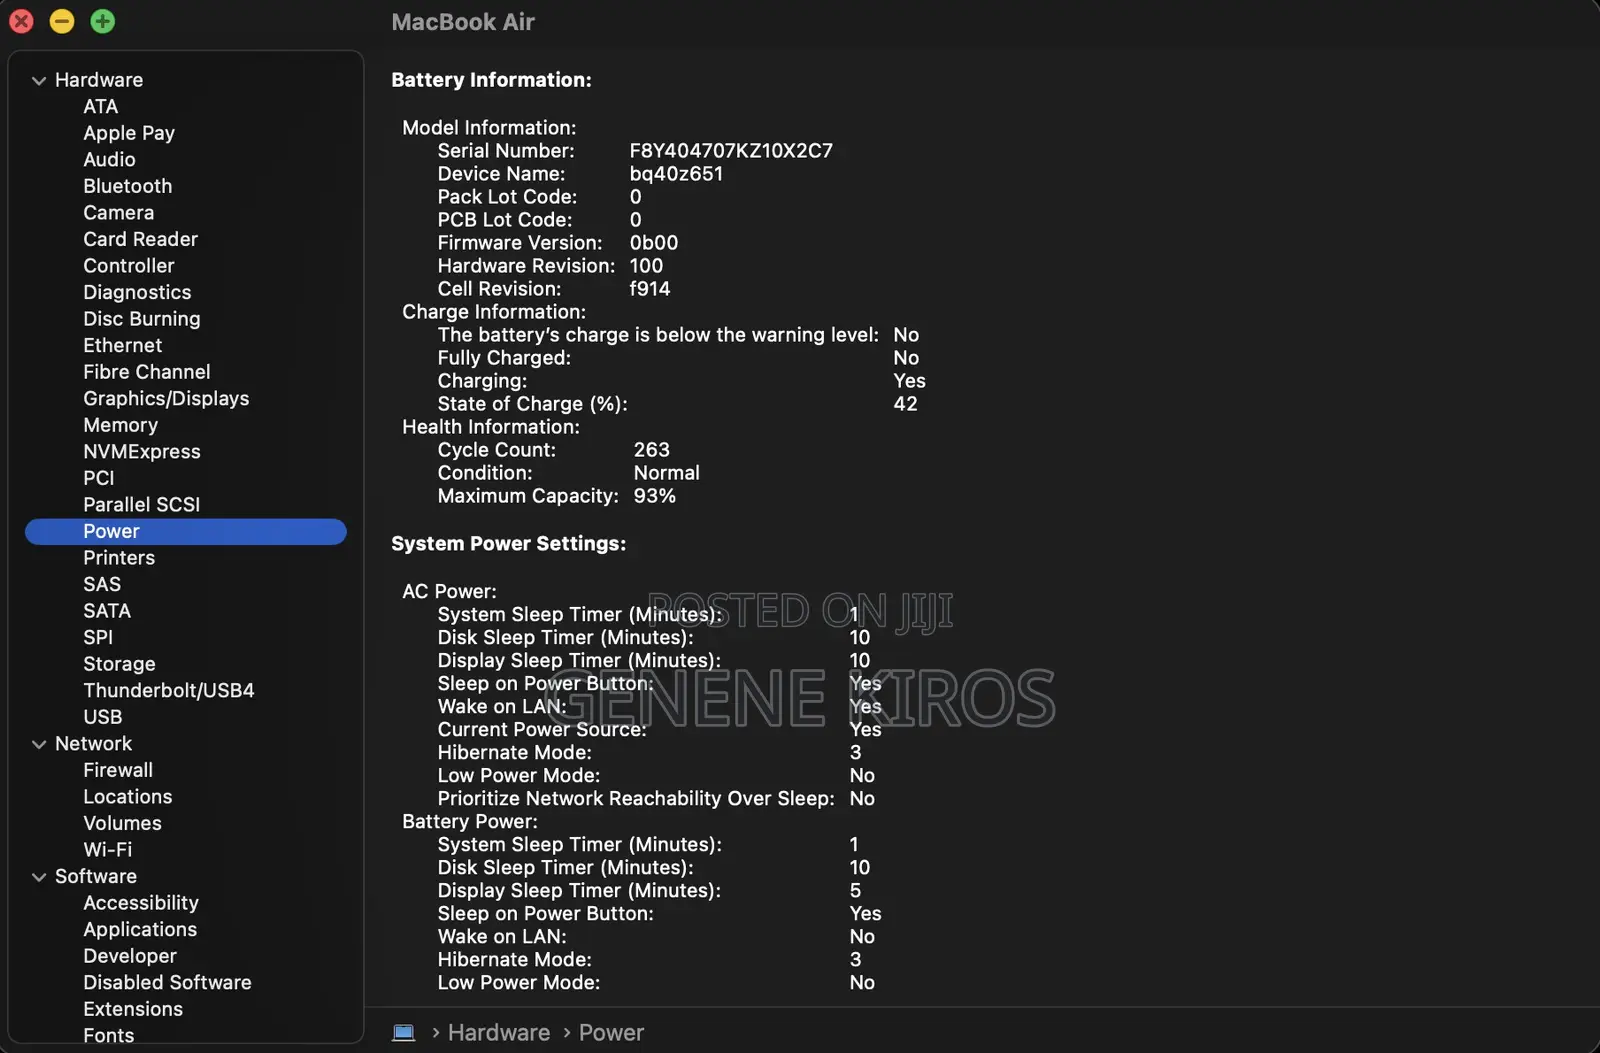Click the Condition value Normal
The image size is (1600, 1053).
click(667, 473)
